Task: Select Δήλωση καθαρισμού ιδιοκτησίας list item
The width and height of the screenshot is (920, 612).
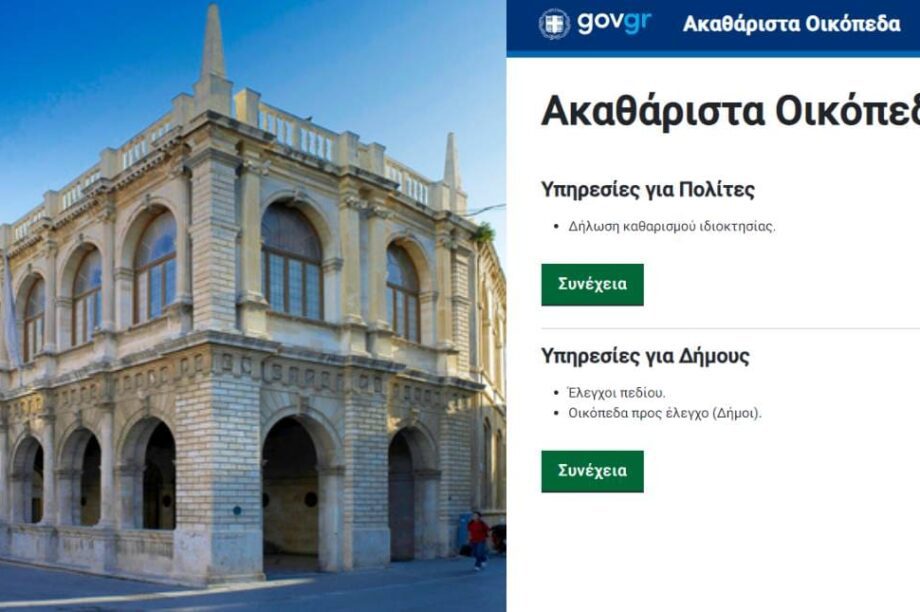Action: tap(671, 226)
